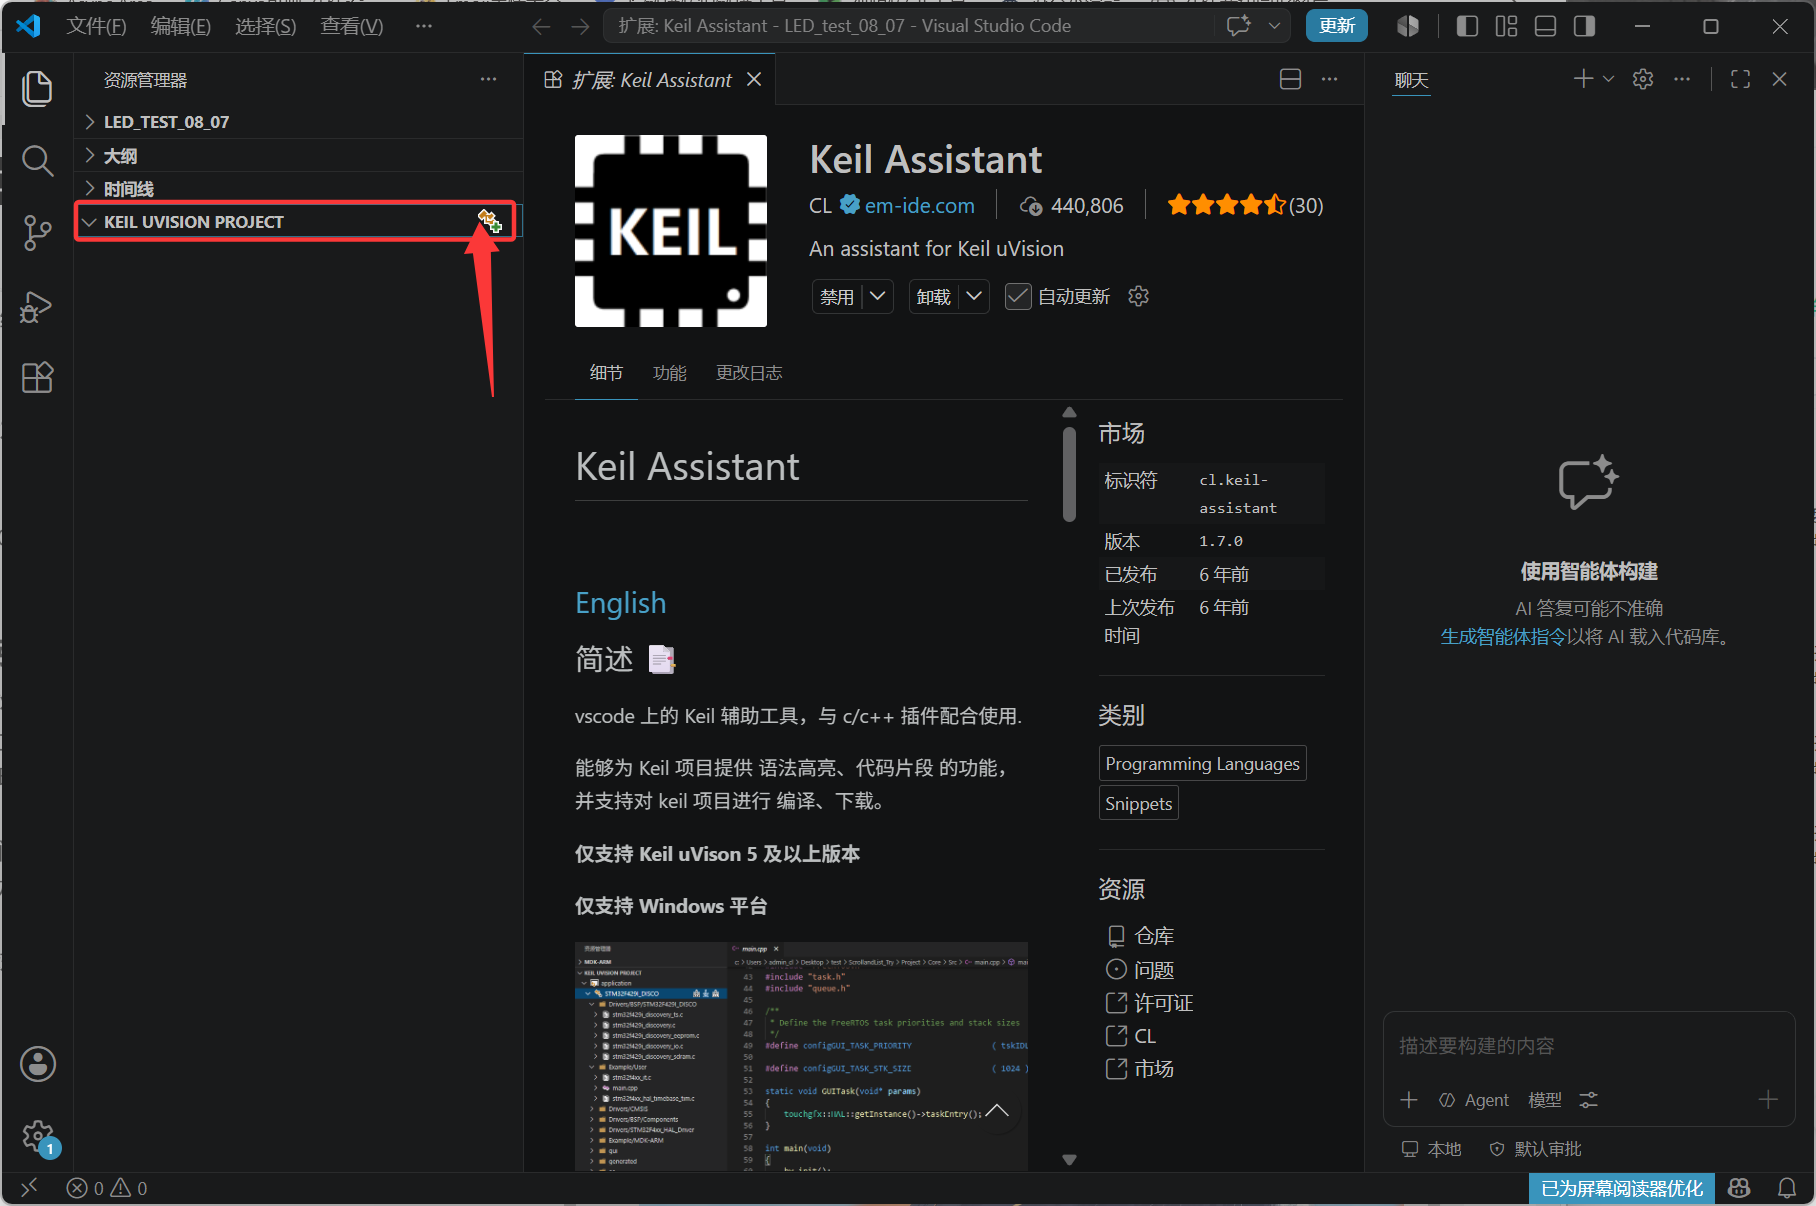
Task: Open the 生成智能体指令 link
Action: click(1503, 637)
